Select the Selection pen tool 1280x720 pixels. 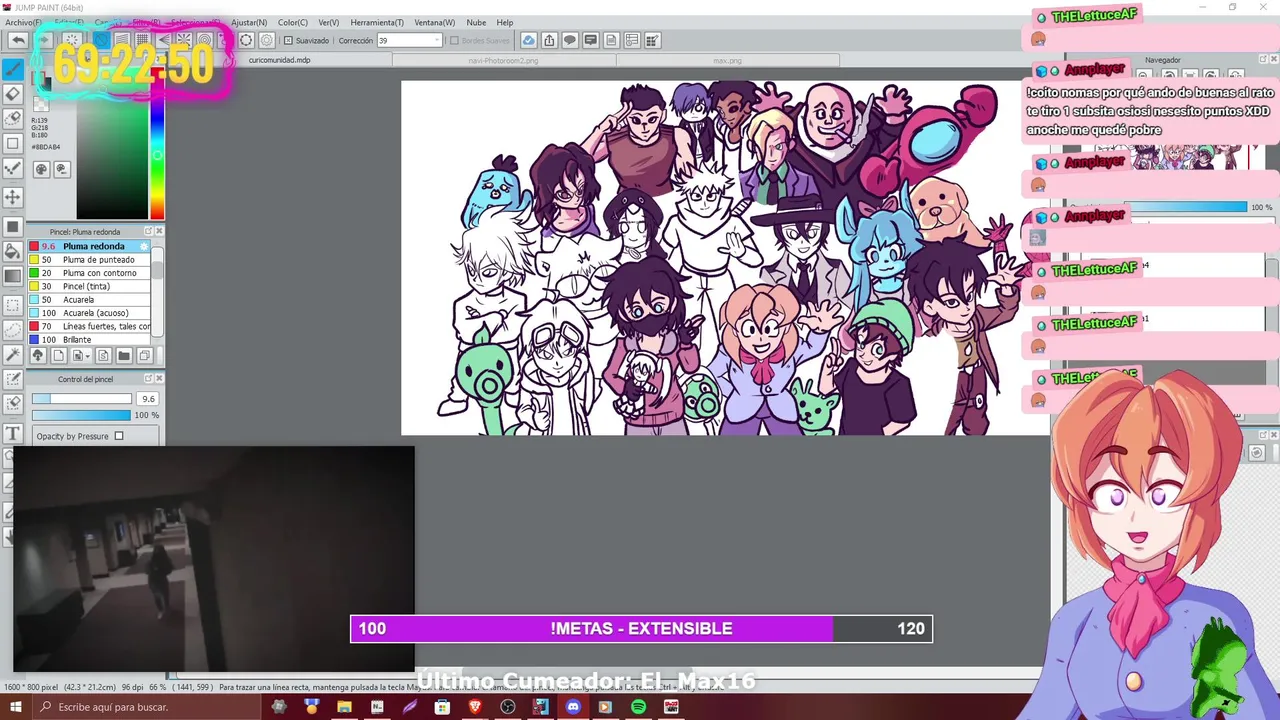tap(13, 379)
